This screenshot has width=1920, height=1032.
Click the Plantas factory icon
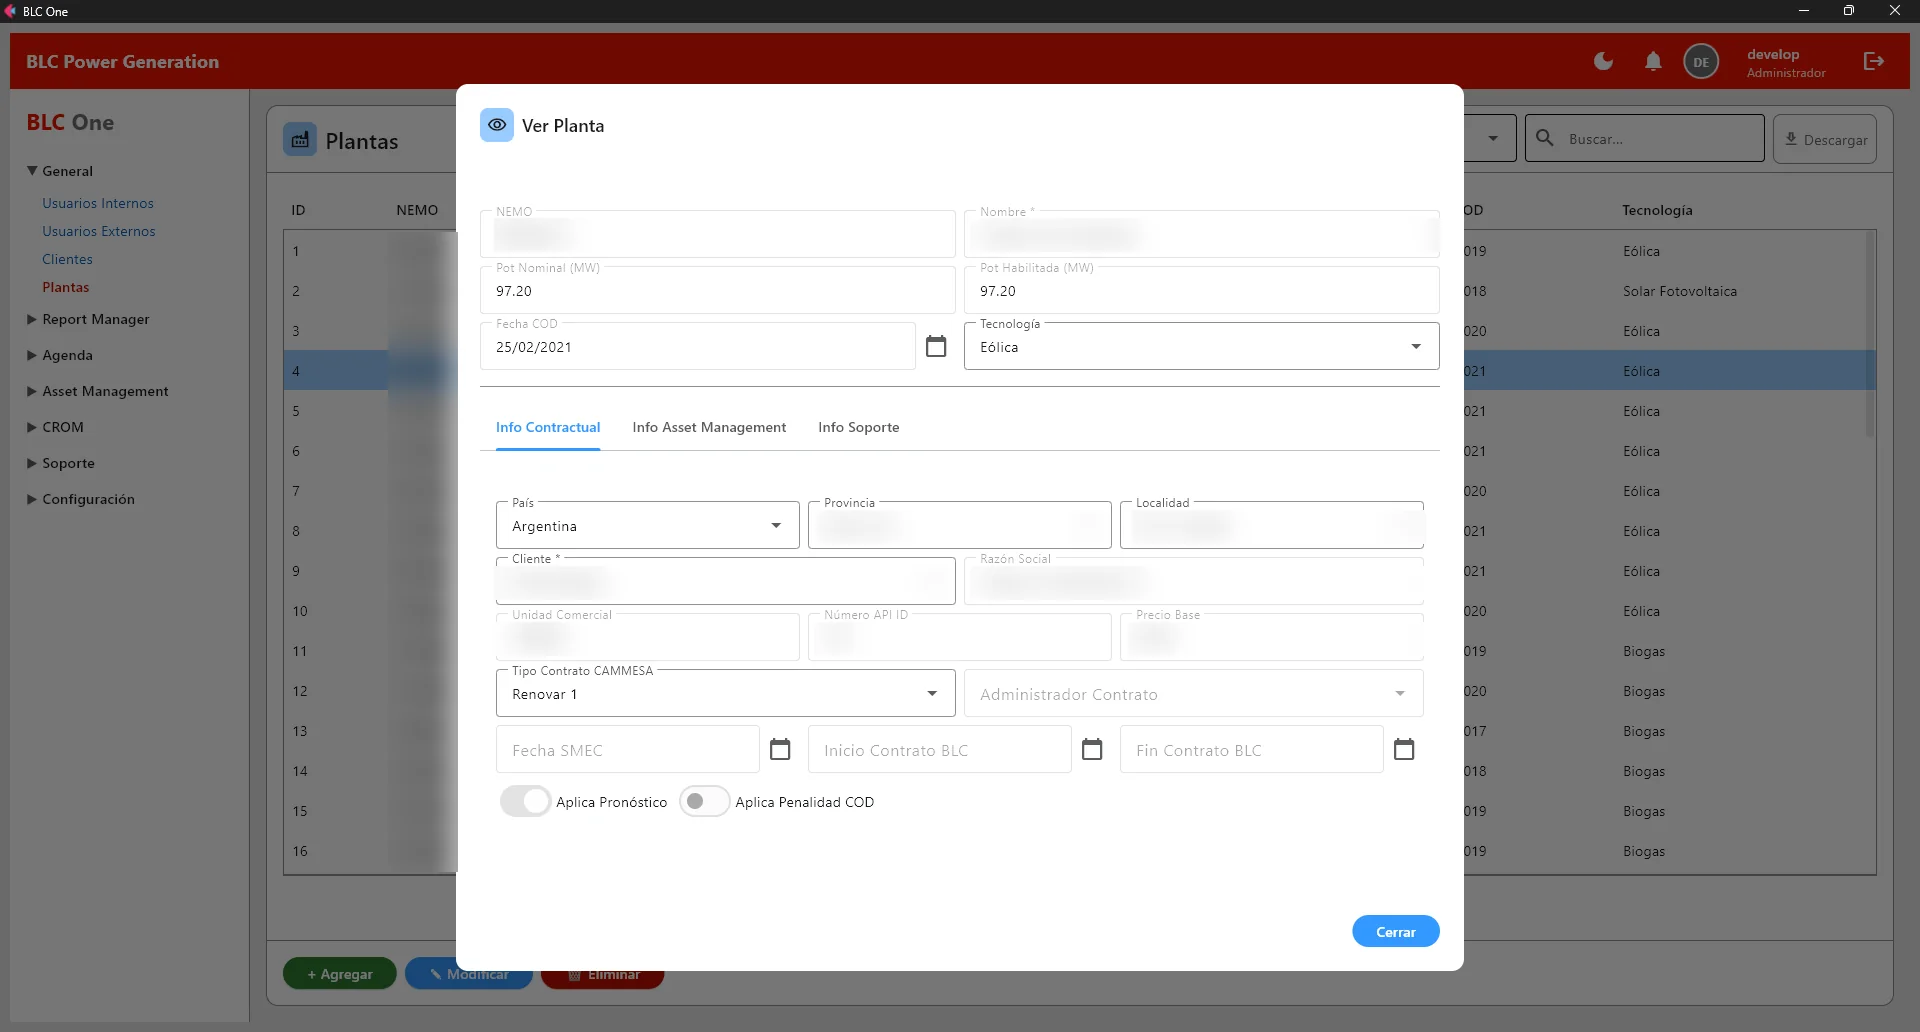[x=300, y=140]
